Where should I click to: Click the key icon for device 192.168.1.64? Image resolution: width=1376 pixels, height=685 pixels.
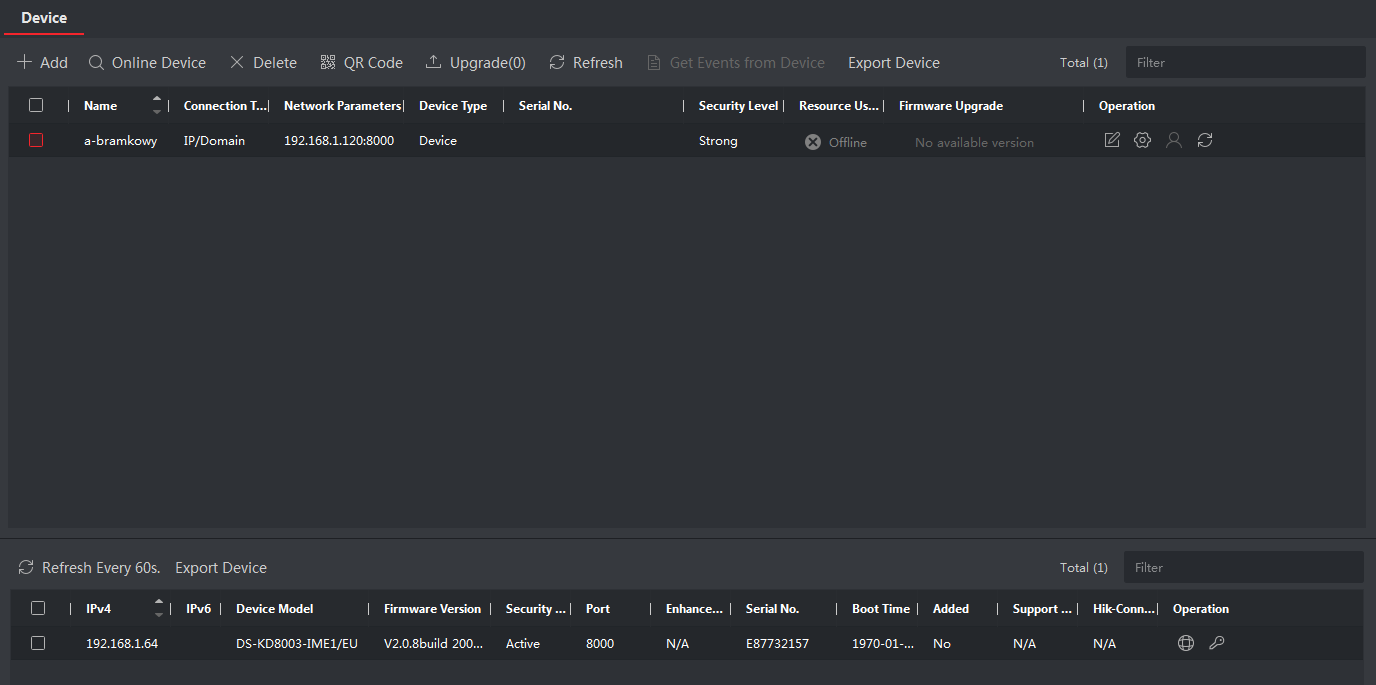(x=1216, y=644)
